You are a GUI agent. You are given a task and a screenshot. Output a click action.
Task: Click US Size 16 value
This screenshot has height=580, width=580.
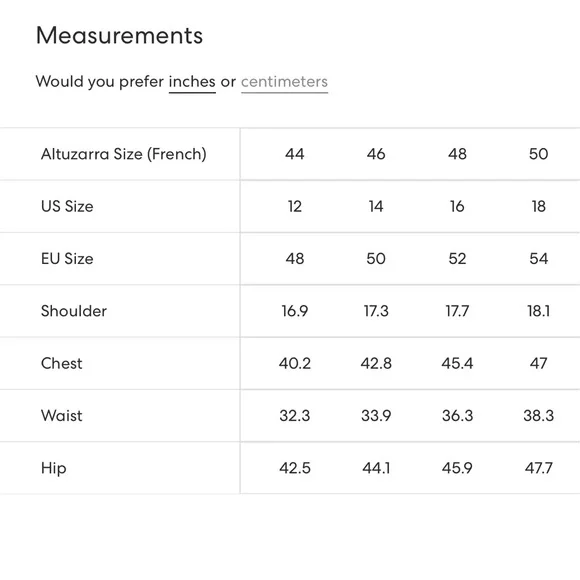(x=457, y=206)
